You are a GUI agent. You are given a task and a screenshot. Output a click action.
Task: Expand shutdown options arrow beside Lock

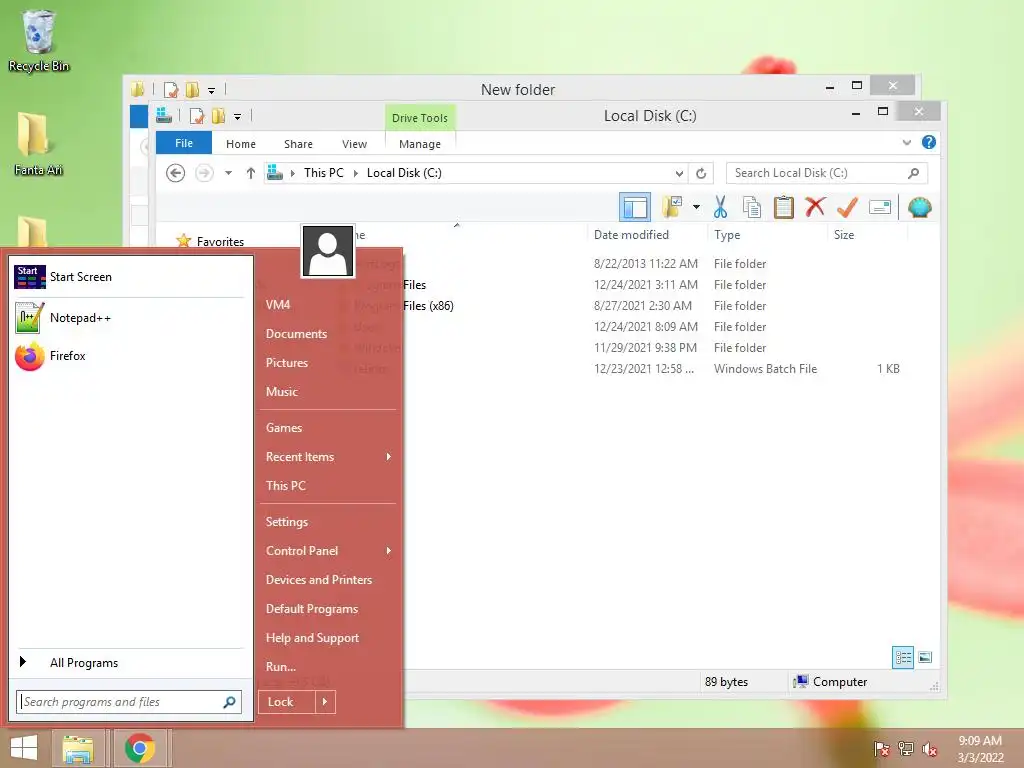(x=325, y=702)
